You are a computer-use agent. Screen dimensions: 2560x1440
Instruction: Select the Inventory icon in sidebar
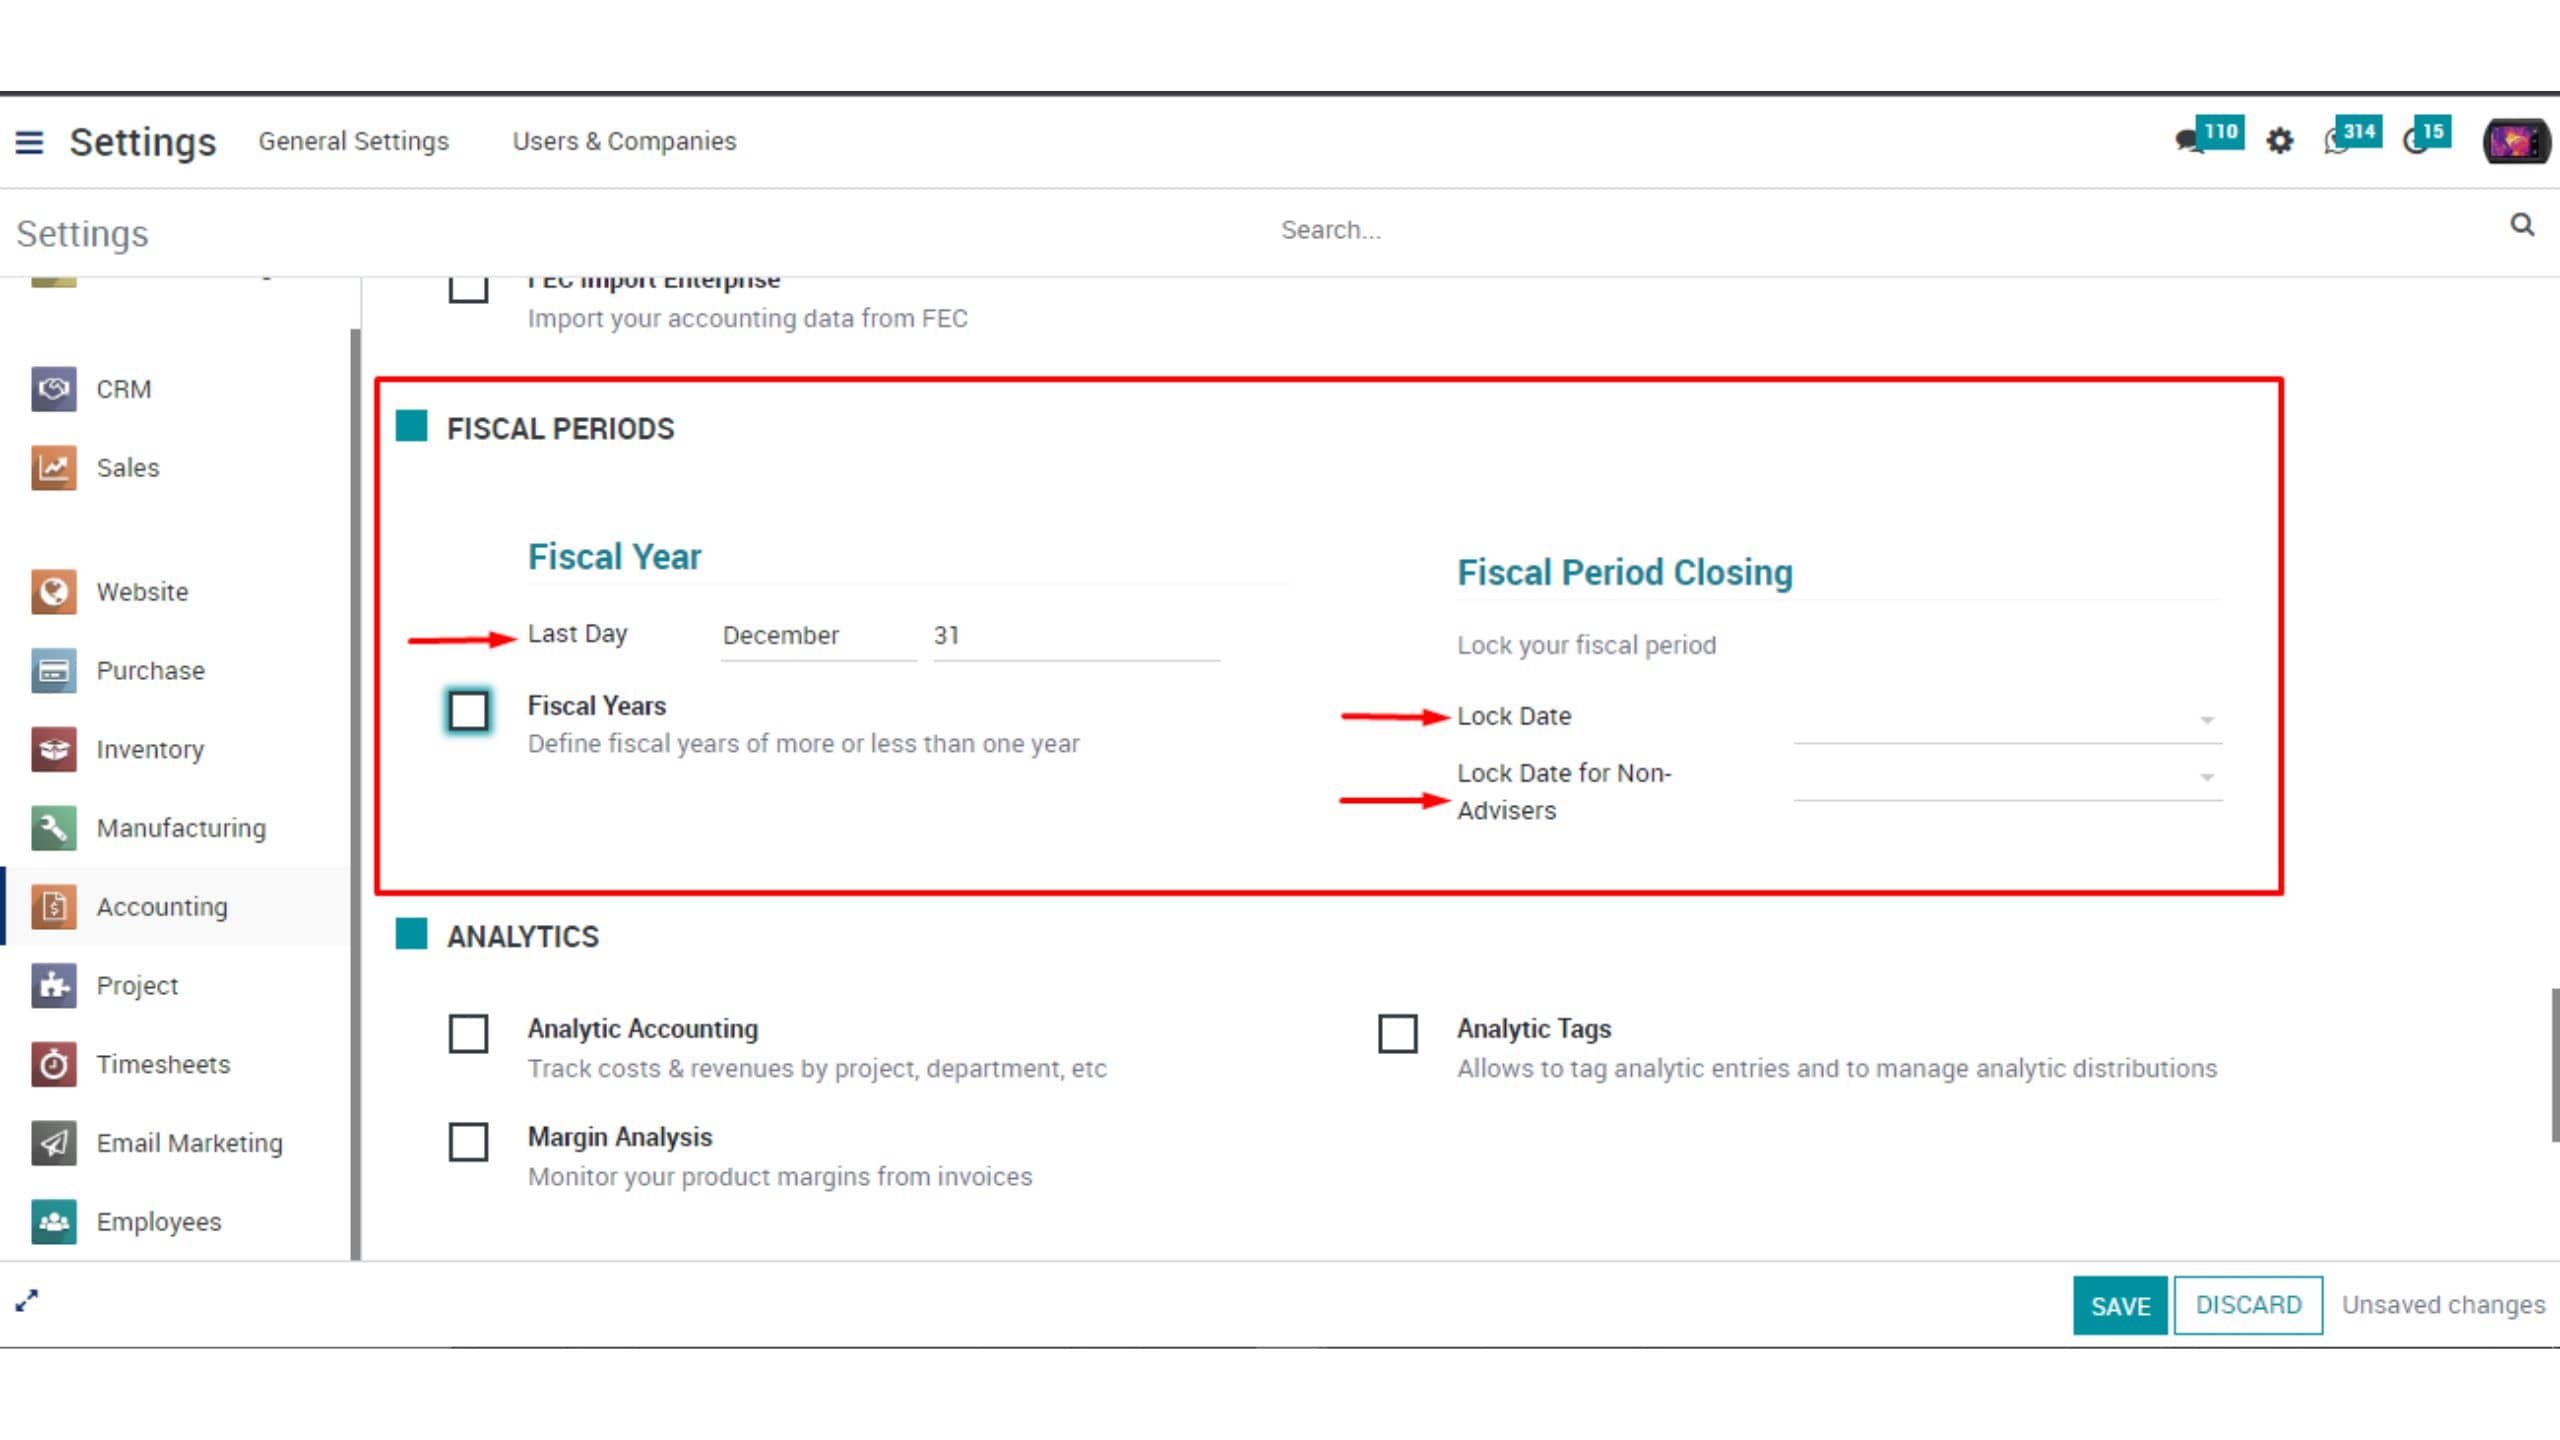pyautogui.click(x=54, y=749)
